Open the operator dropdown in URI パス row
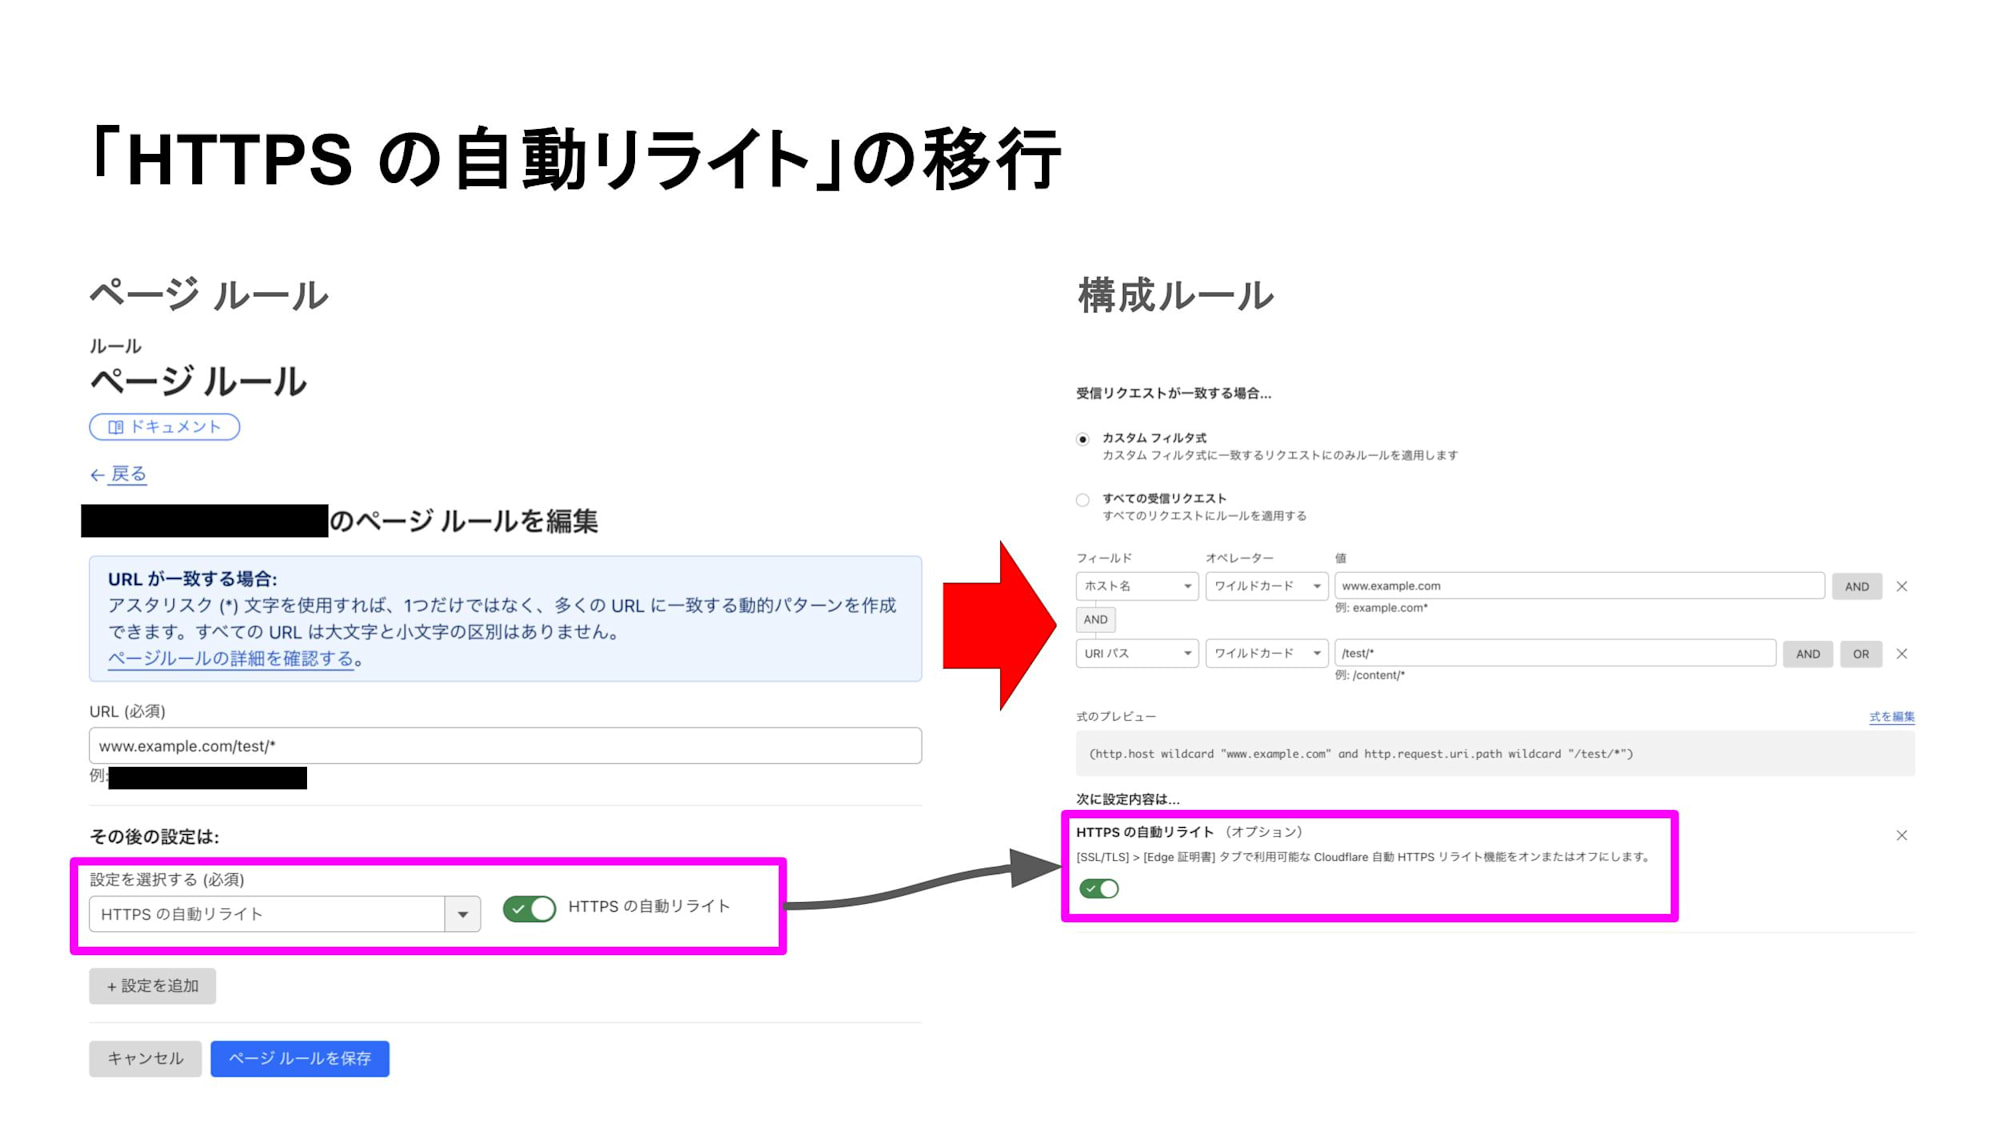The image size is (2000, 1125). [x=1267, y=654]
